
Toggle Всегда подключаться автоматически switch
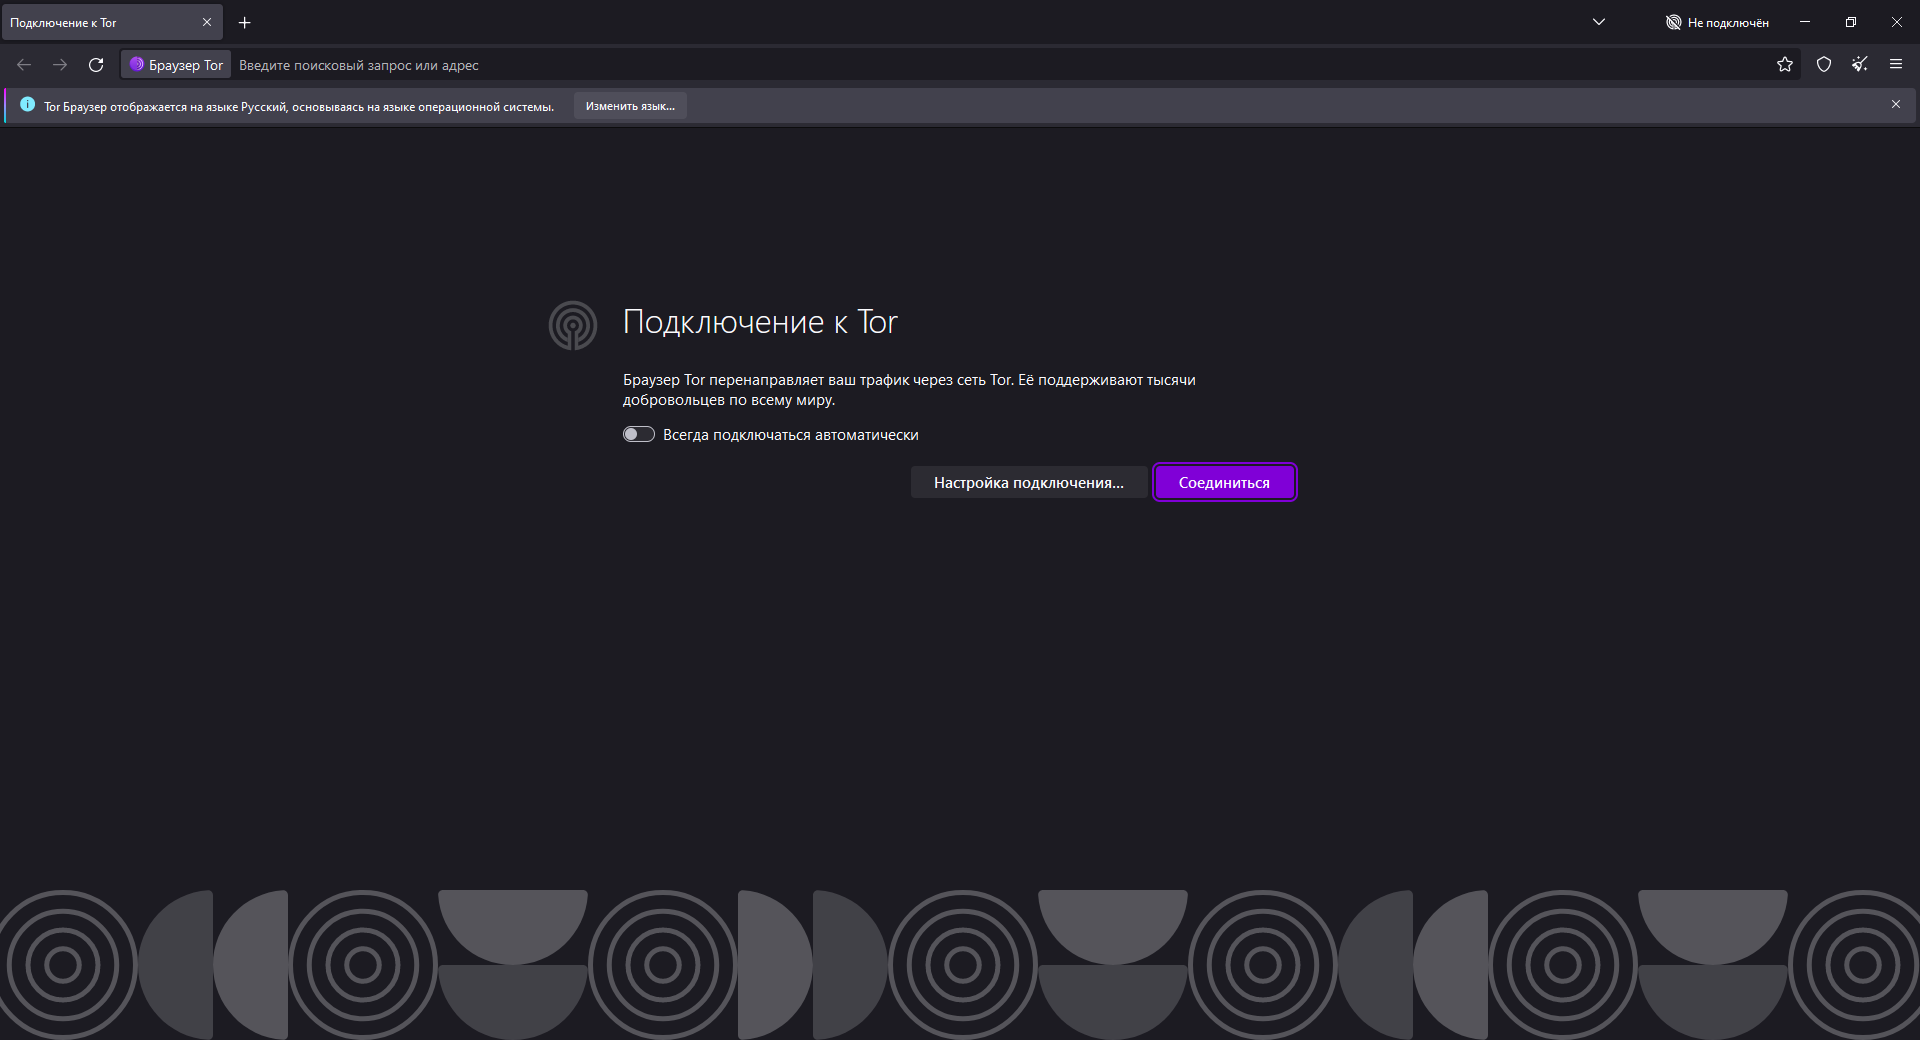pyautogui.click(x=639, y=434)
